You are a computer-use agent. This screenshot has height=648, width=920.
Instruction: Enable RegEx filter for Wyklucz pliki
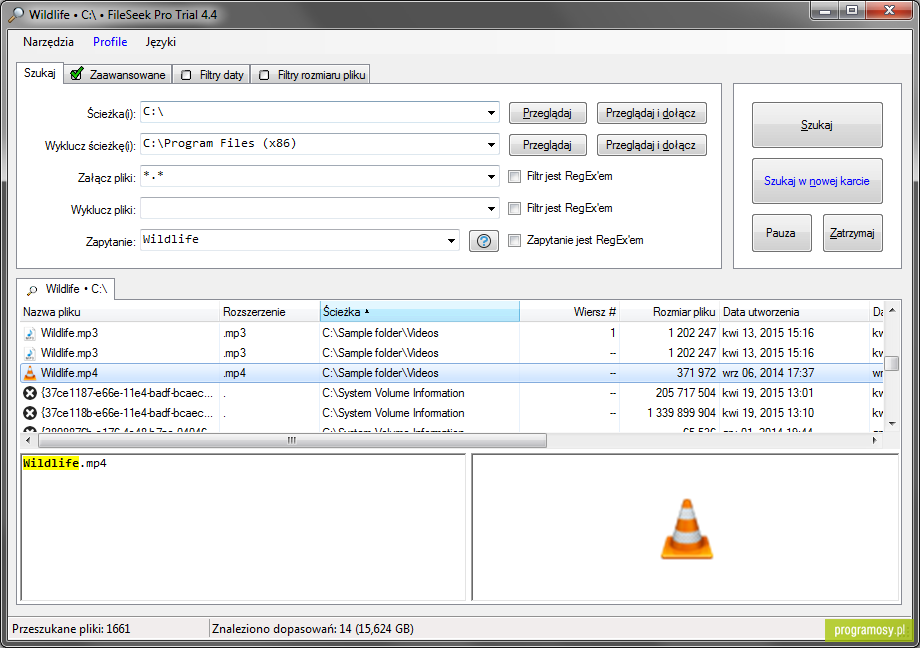point(515,208)
